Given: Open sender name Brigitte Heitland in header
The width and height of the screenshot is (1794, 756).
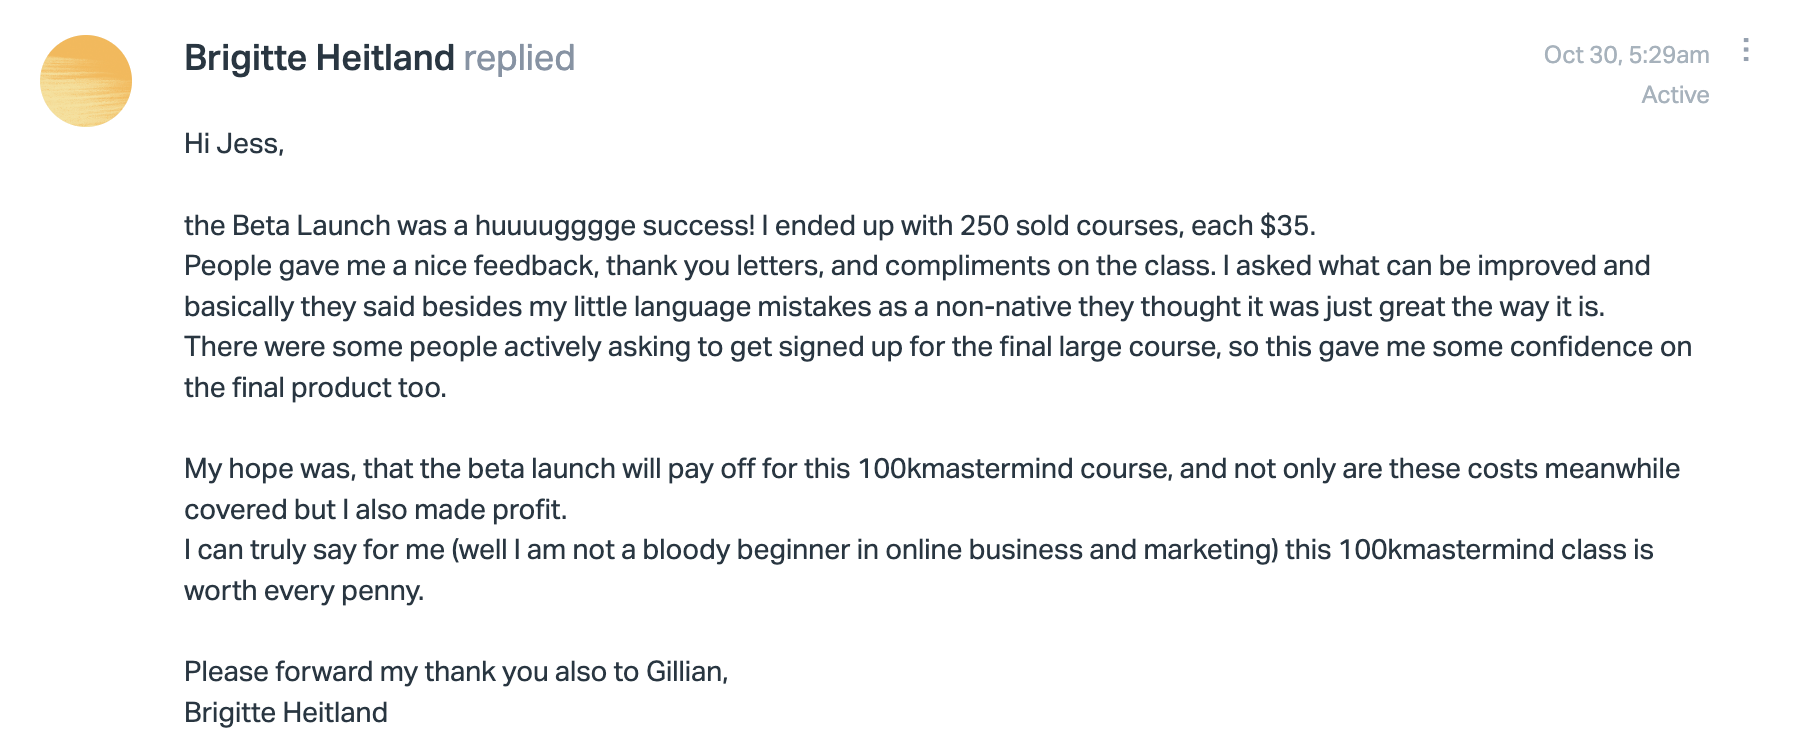Looking at the screenshot, I should click(319, 58).
